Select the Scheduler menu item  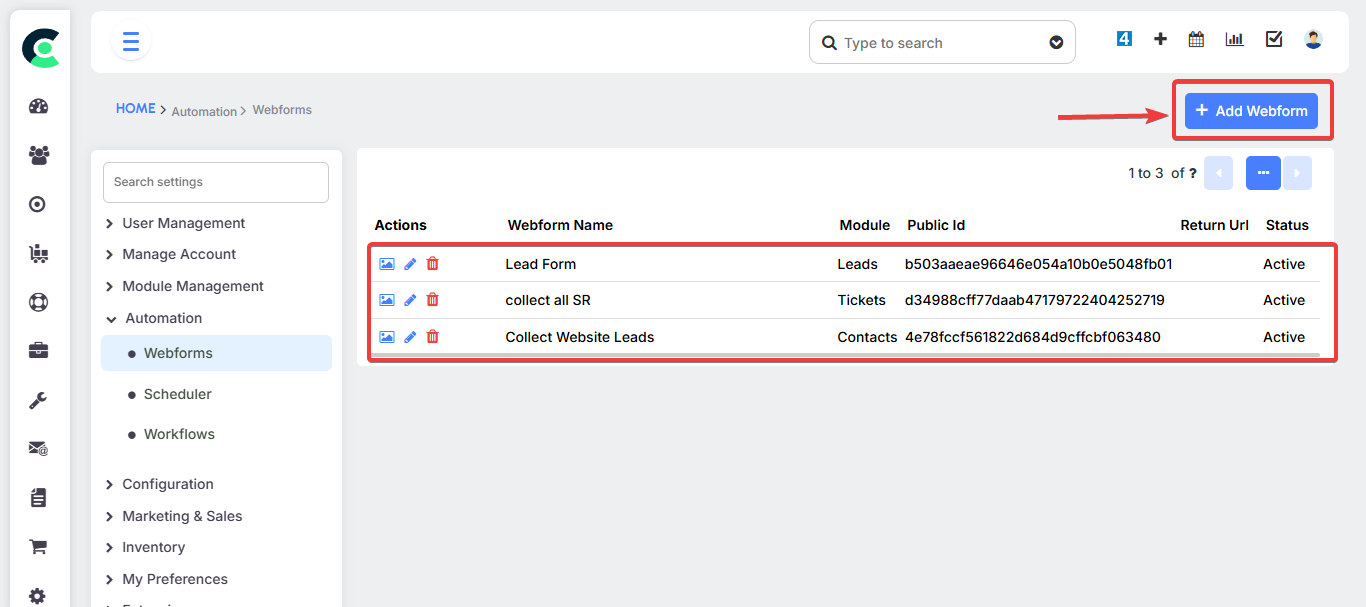point(178,394)
